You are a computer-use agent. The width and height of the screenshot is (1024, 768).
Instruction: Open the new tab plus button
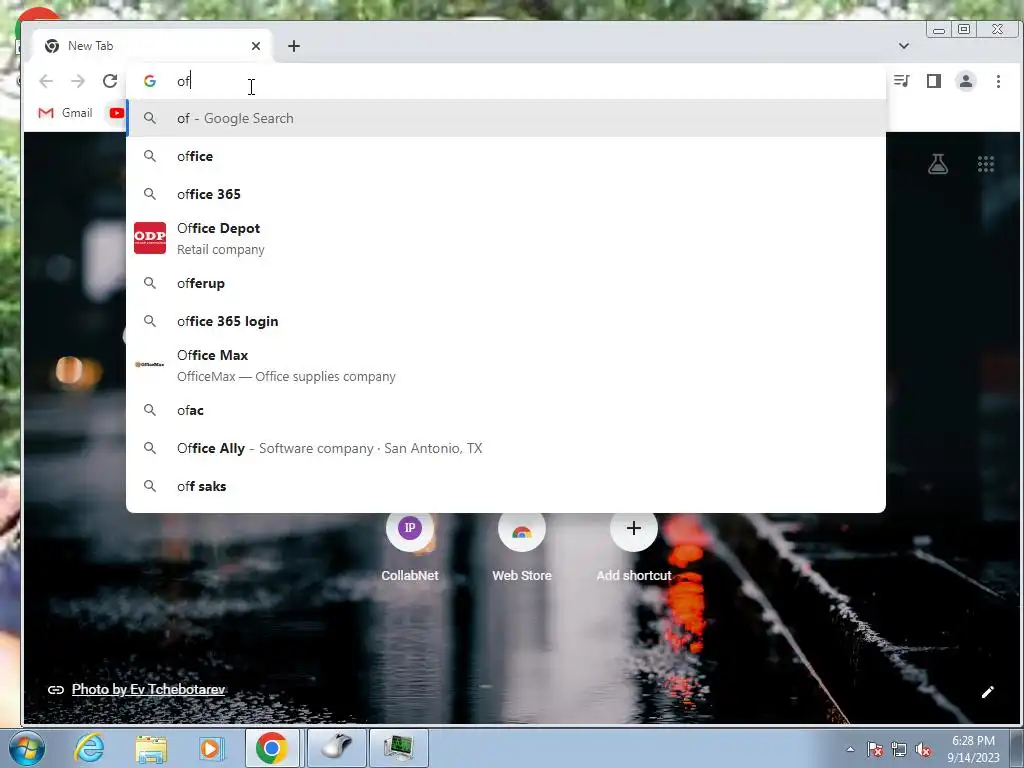[294, 46]
